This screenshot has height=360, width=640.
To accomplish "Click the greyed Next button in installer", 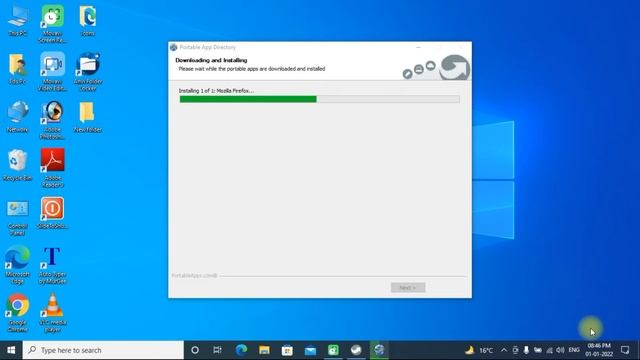I will point(408,288).
